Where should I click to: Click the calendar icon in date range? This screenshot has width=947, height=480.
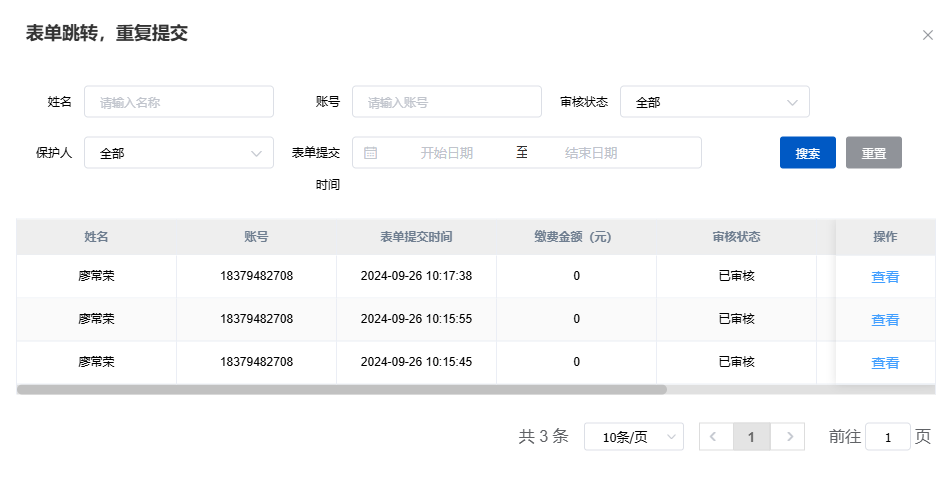coord(370,153)
